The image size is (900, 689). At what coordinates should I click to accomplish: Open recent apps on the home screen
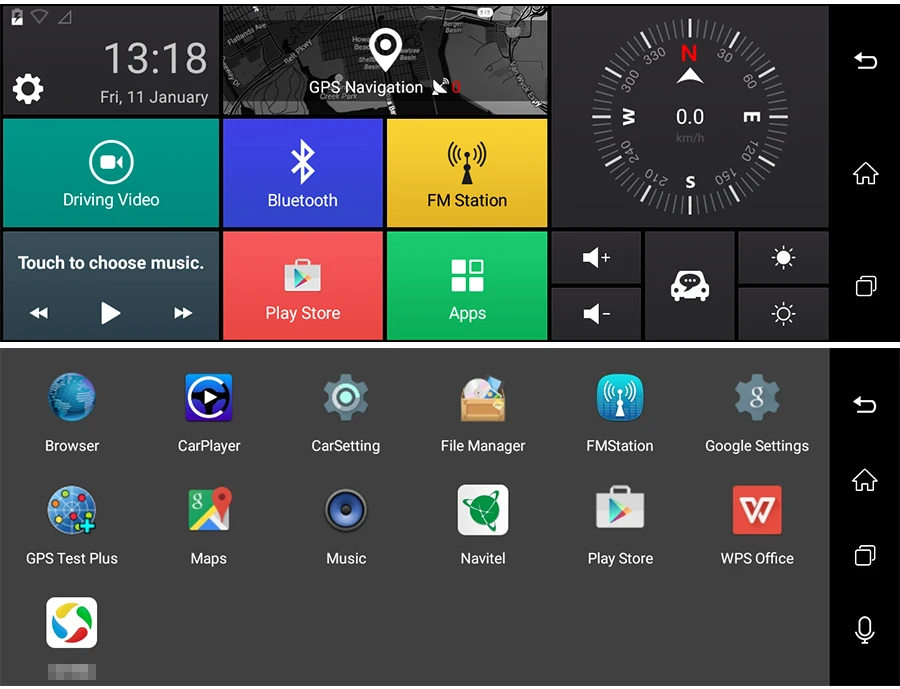(866, 285)
